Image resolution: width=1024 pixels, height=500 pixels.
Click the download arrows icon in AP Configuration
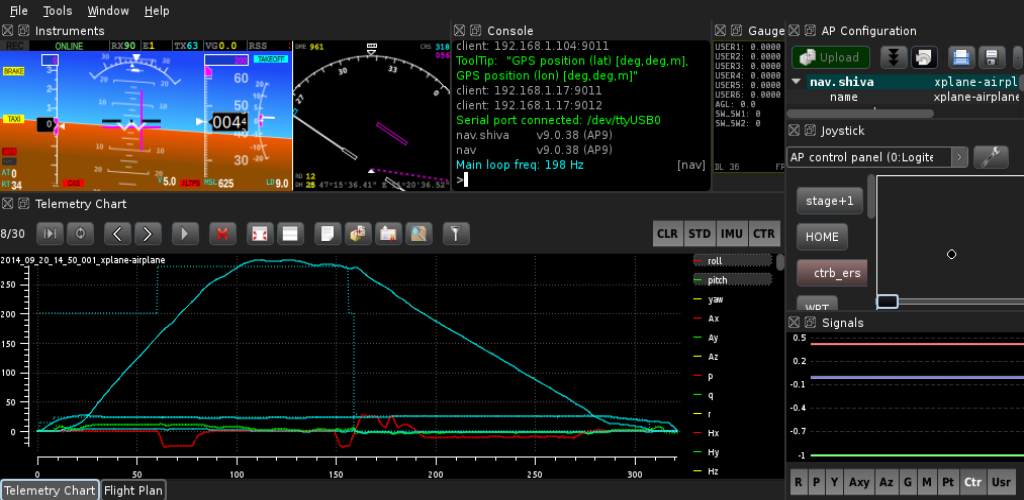pos(895,57)
